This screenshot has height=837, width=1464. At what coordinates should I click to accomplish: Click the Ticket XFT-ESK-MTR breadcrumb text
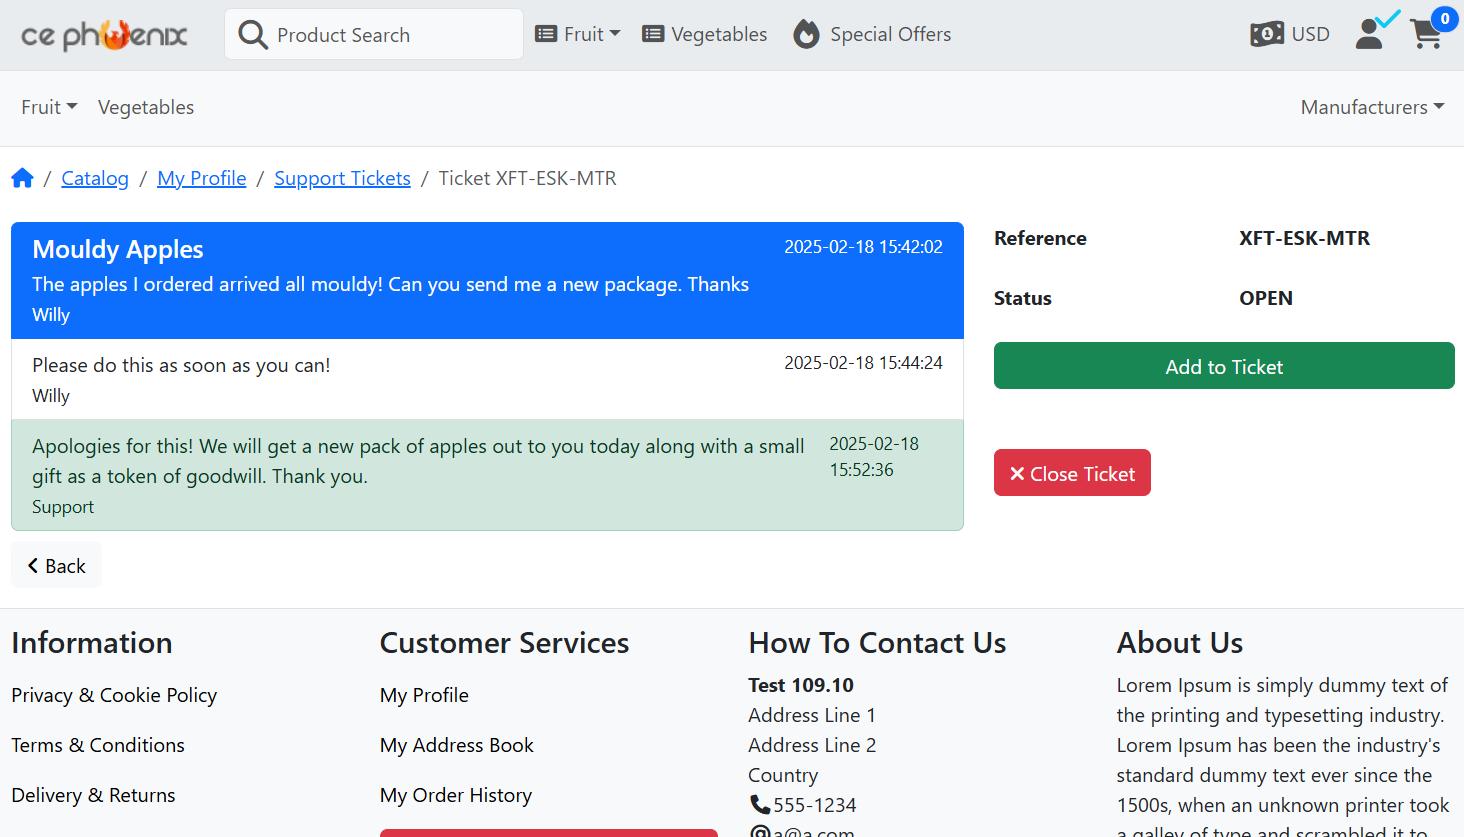pos(528,178)
